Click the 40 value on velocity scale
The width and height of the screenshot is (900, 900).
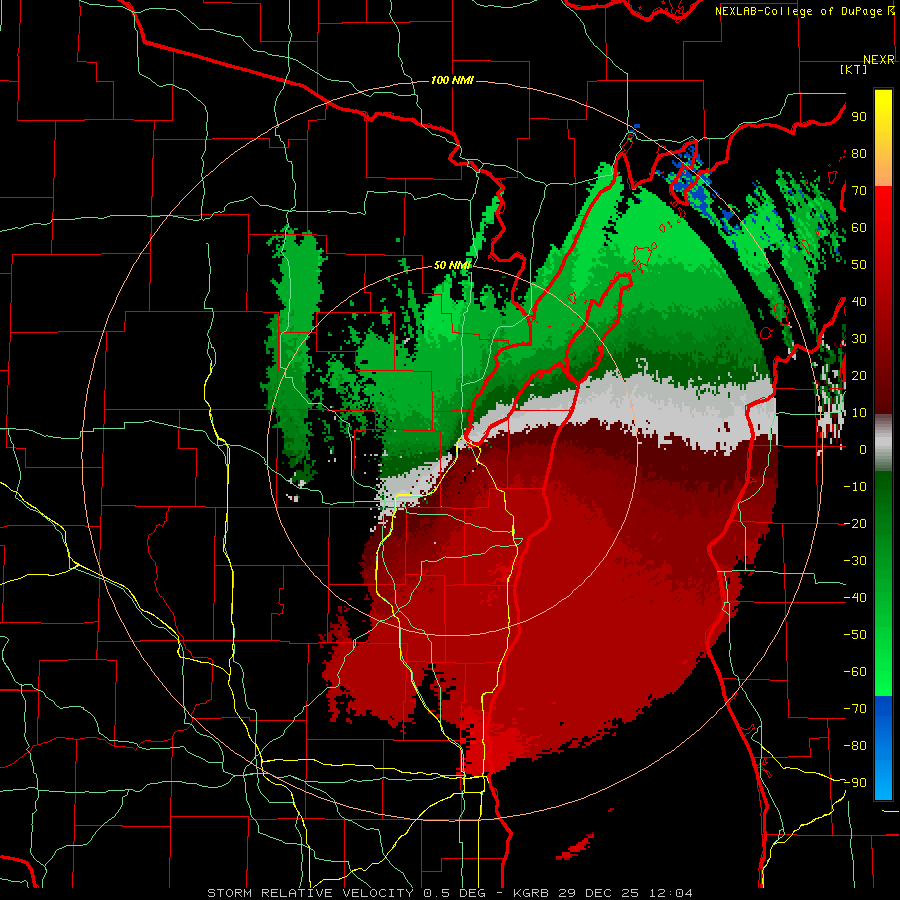(x=859, y=301)
